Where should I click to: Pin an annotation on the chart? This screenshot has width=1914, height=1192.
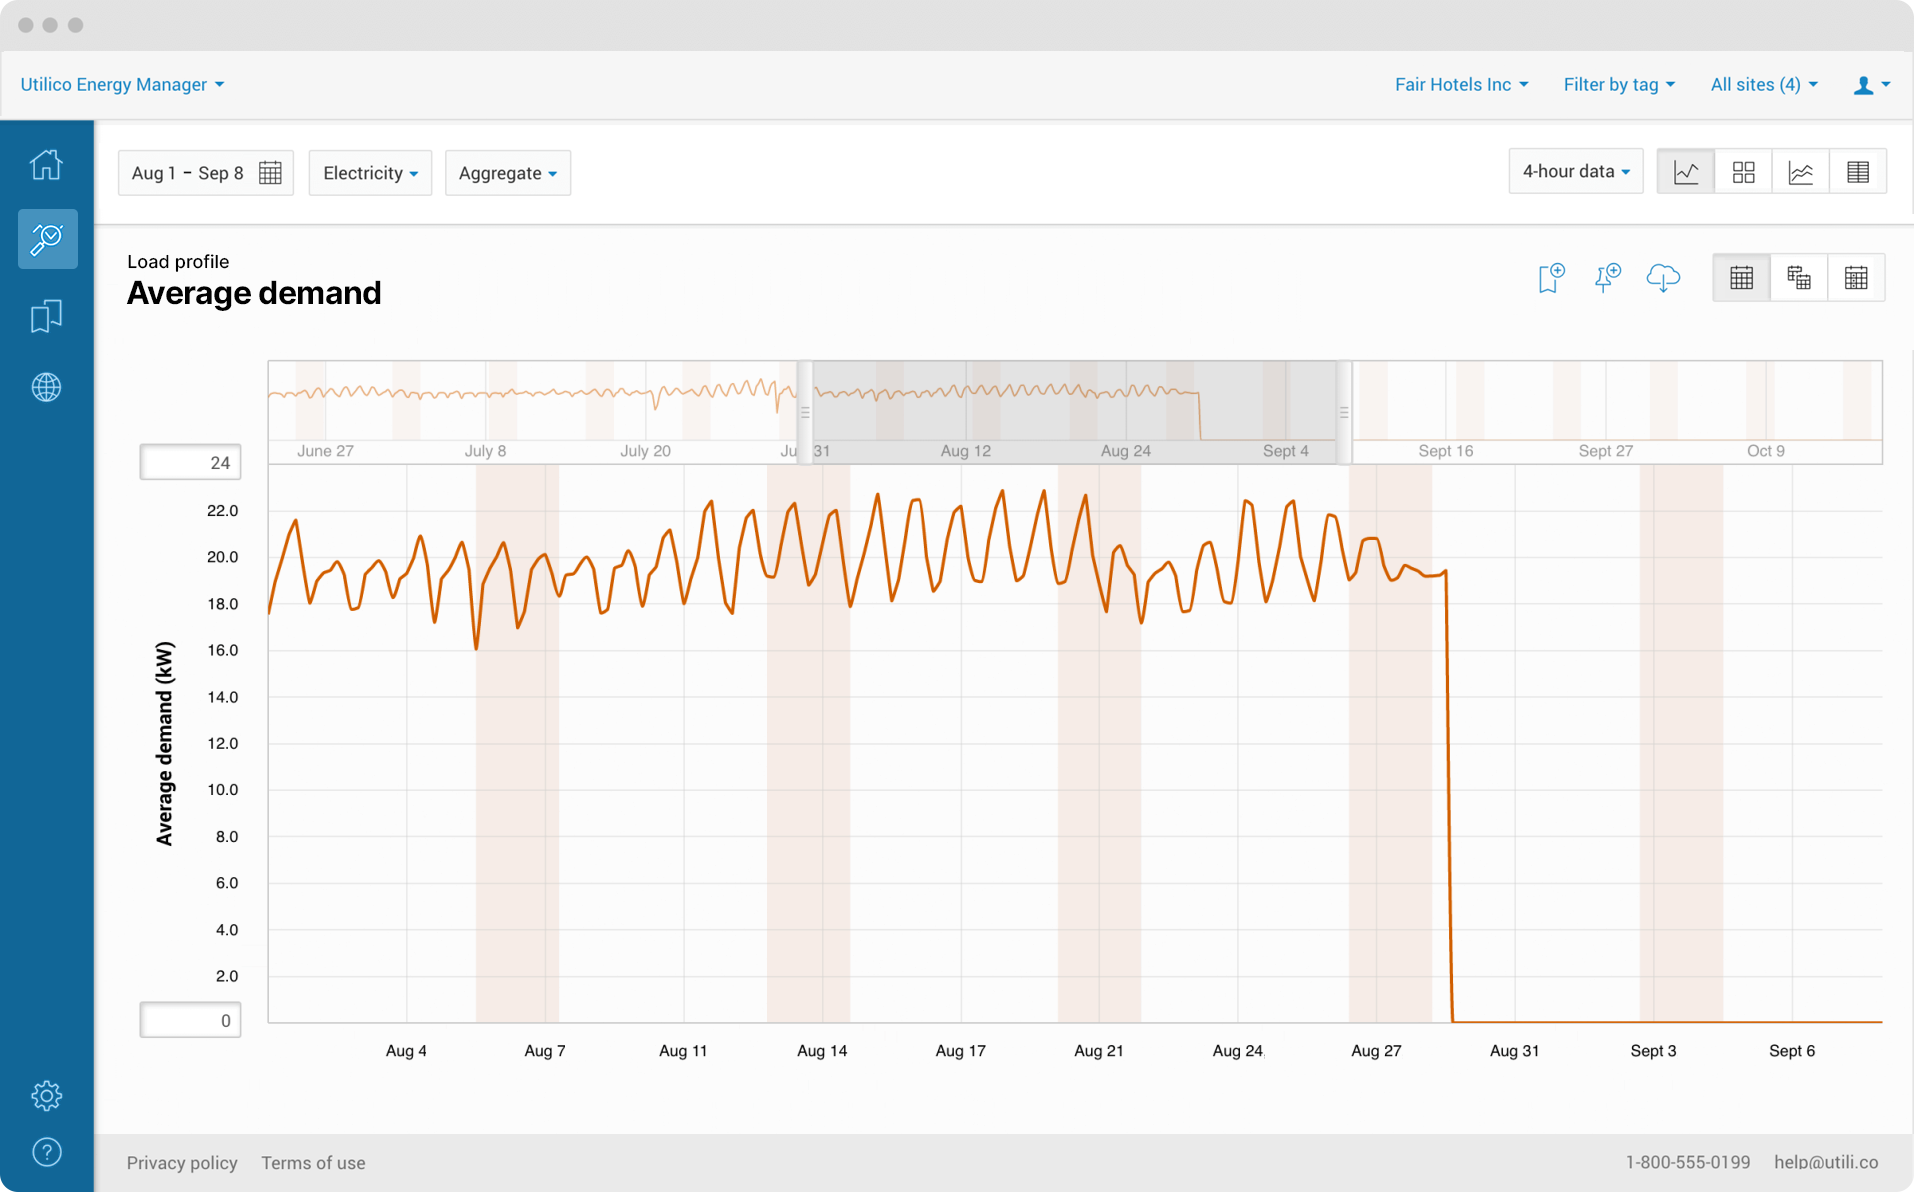click(1606, 278)
